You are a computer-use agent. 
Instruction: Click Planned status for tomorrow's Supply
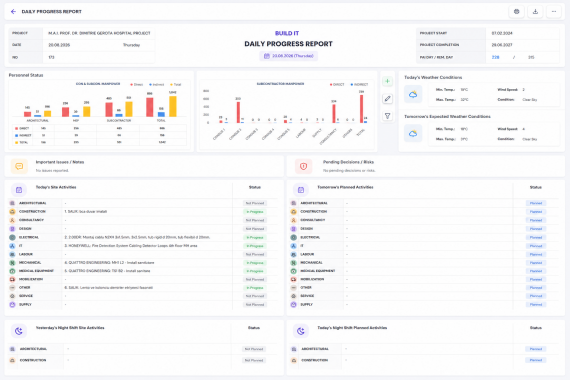[x=536, y=304]
